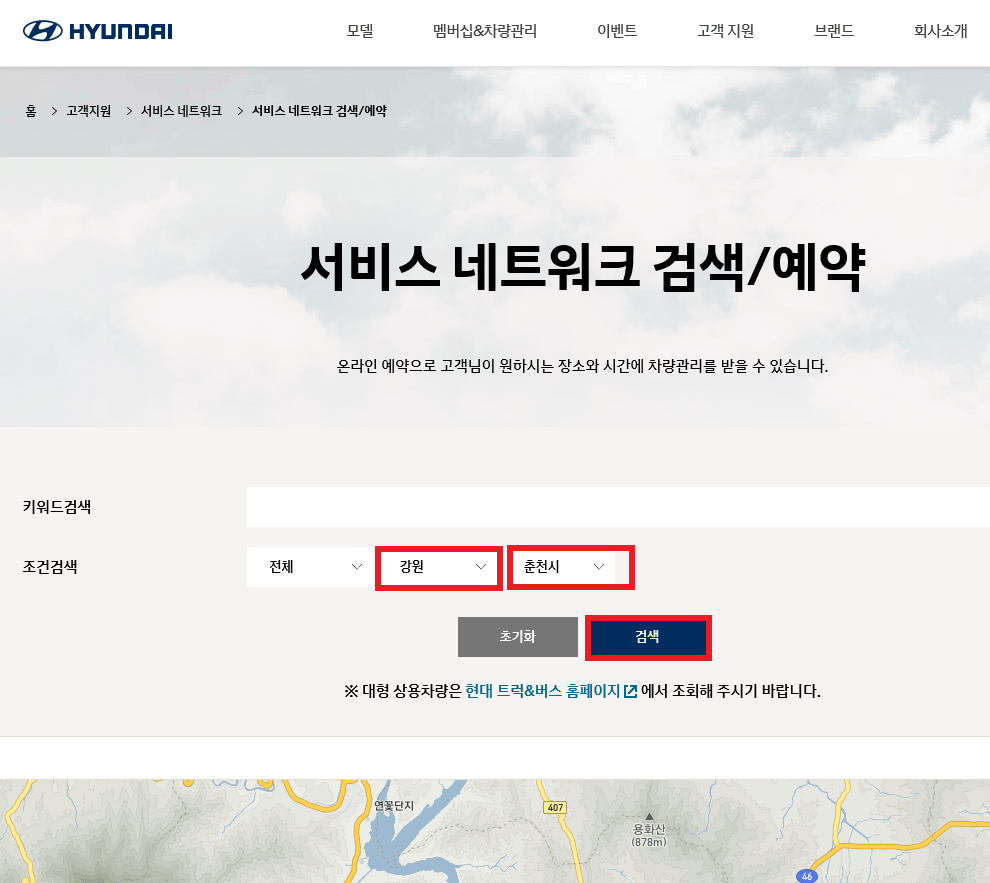Viewport: 990px width, 883px height.
Task: Open the 고객 지원 menu
Action: click(x=725, y=31)
